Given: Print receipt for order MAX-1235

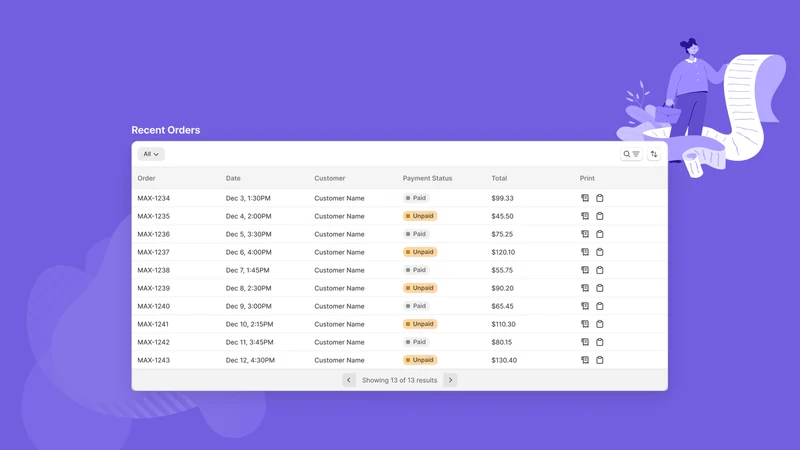Looking at the screenshot, I should pyautogui.click(x=585, y=216).
